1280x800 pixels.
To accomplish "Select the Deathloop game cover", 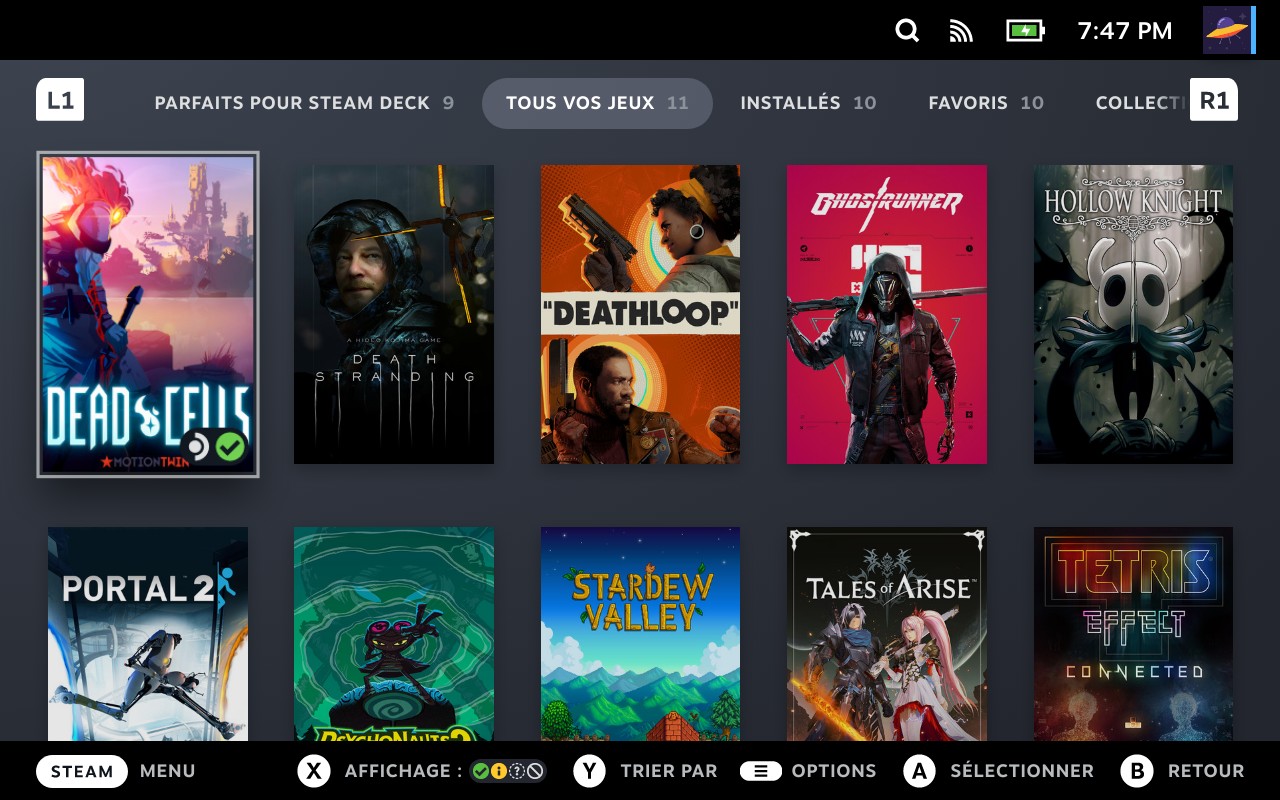I will pyautogui.click(x=640, y=314).
